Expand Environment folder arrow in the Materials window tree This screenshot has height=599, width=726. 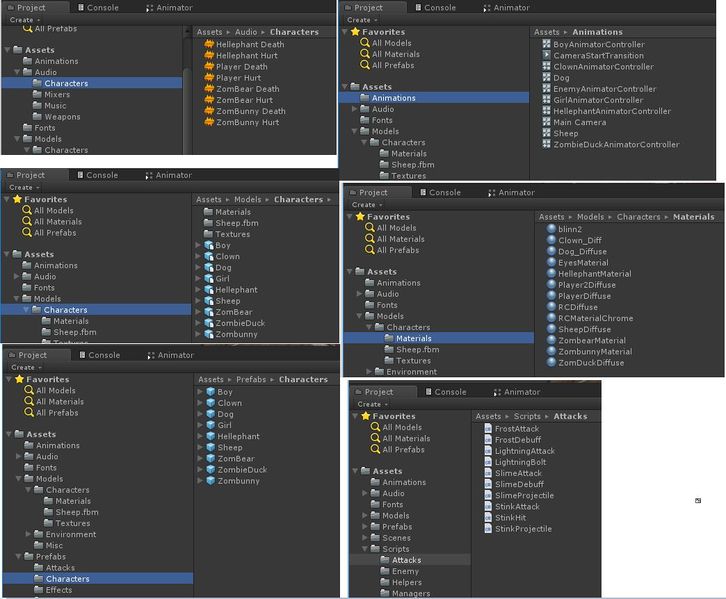click(369, 371)
